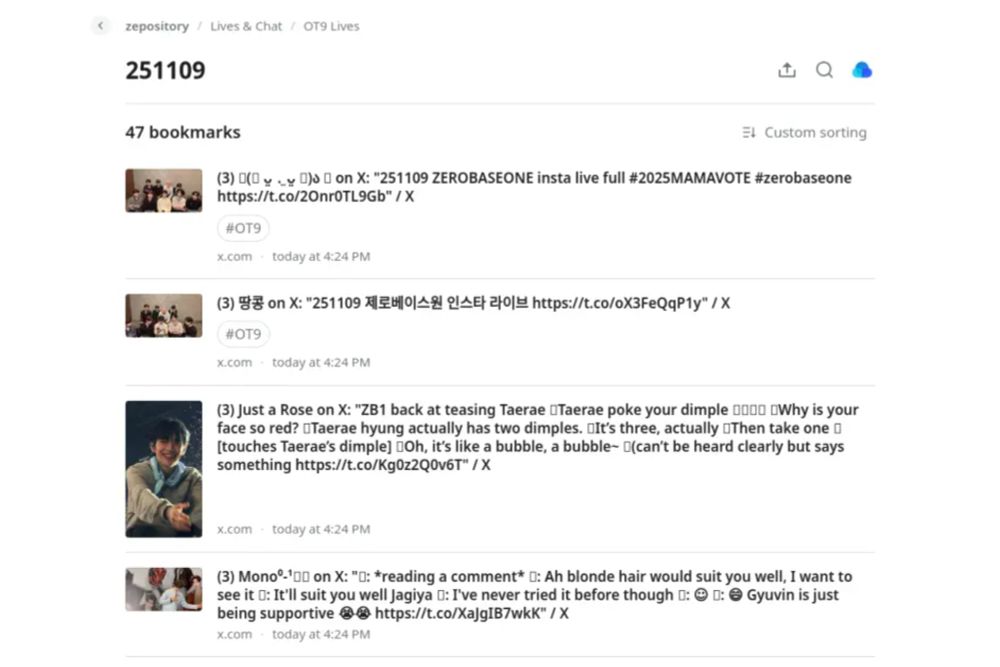Image resolution: width=1000 pixels, height=667 pixels.
Task: Open the Custom sorting dropdown
Action: coord(804,132)
